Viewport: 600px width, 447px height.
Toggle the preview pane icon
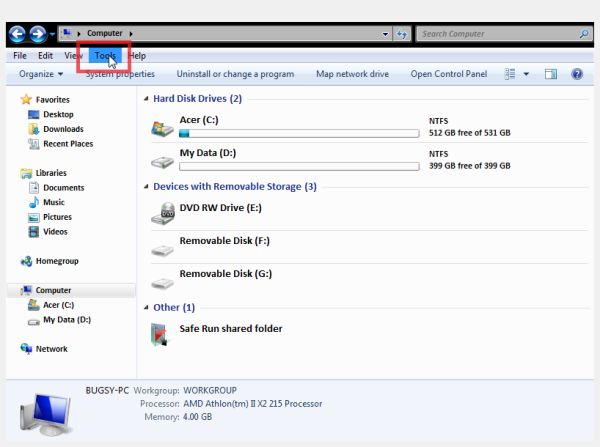(x=551, y=74)
